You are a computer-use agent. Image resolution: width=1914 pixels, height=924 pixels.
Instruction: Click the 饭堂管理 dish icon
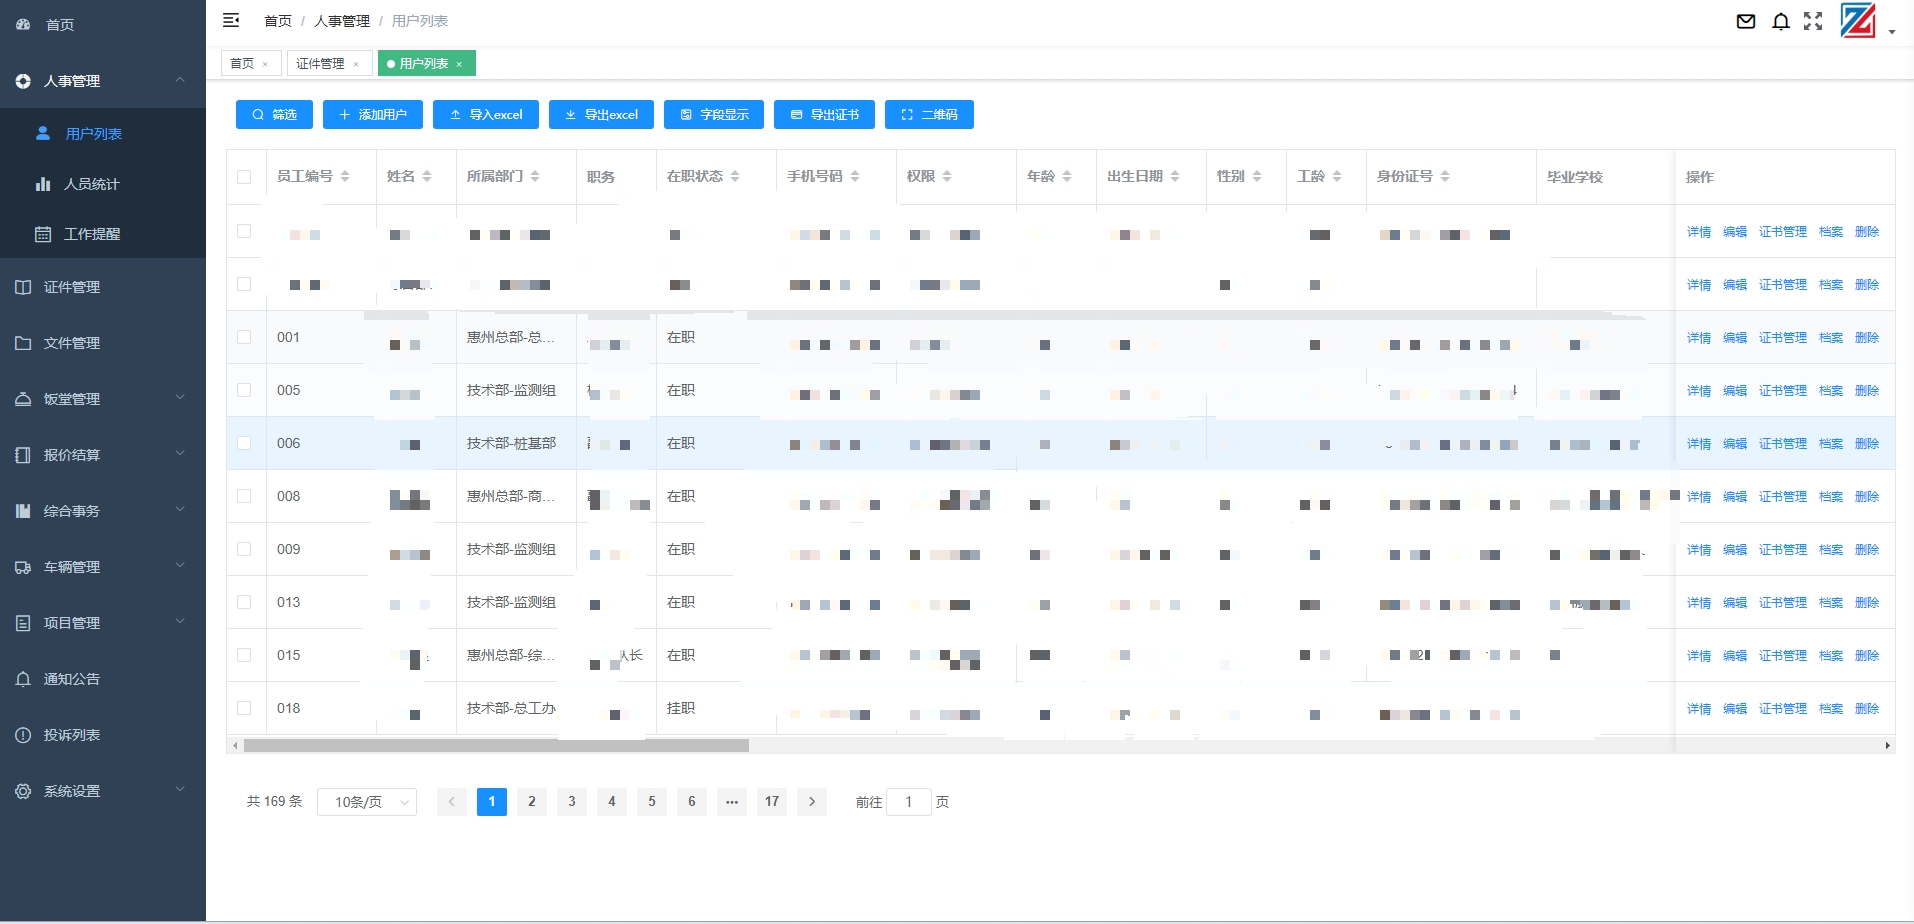23,399
